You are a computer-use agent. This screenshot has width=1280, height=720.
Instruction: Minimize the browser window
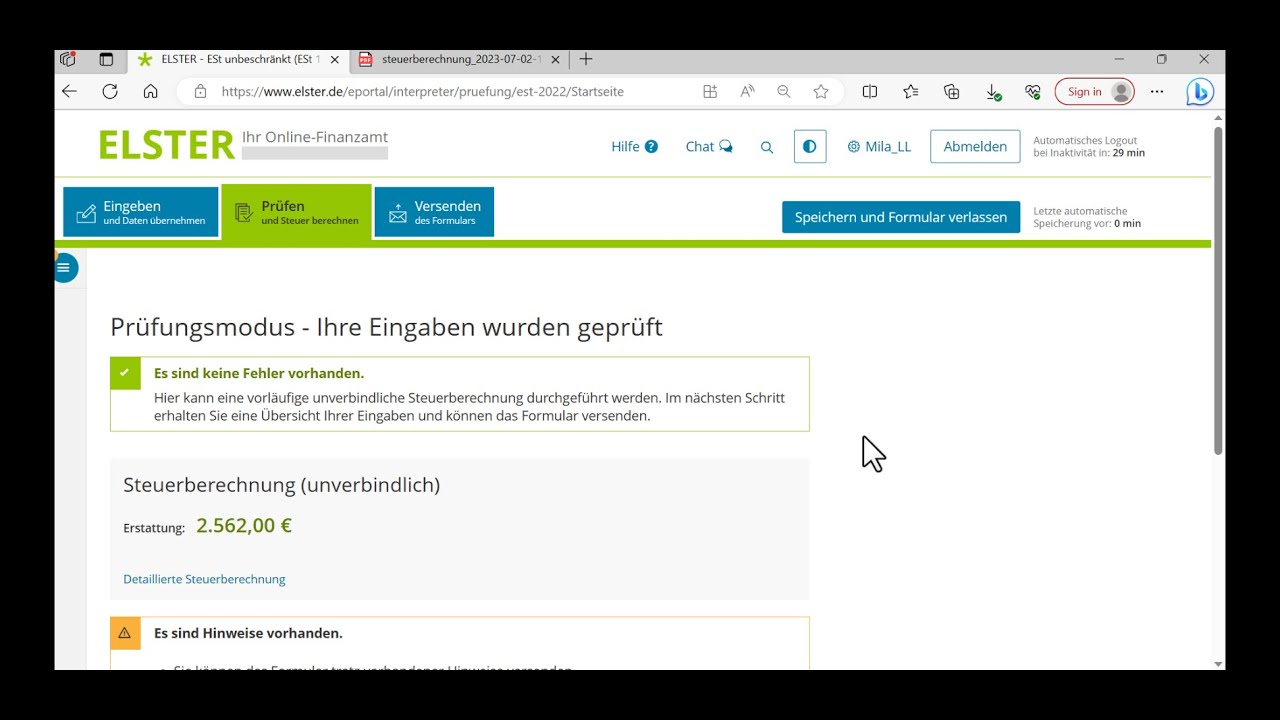tap(1119, 59)
